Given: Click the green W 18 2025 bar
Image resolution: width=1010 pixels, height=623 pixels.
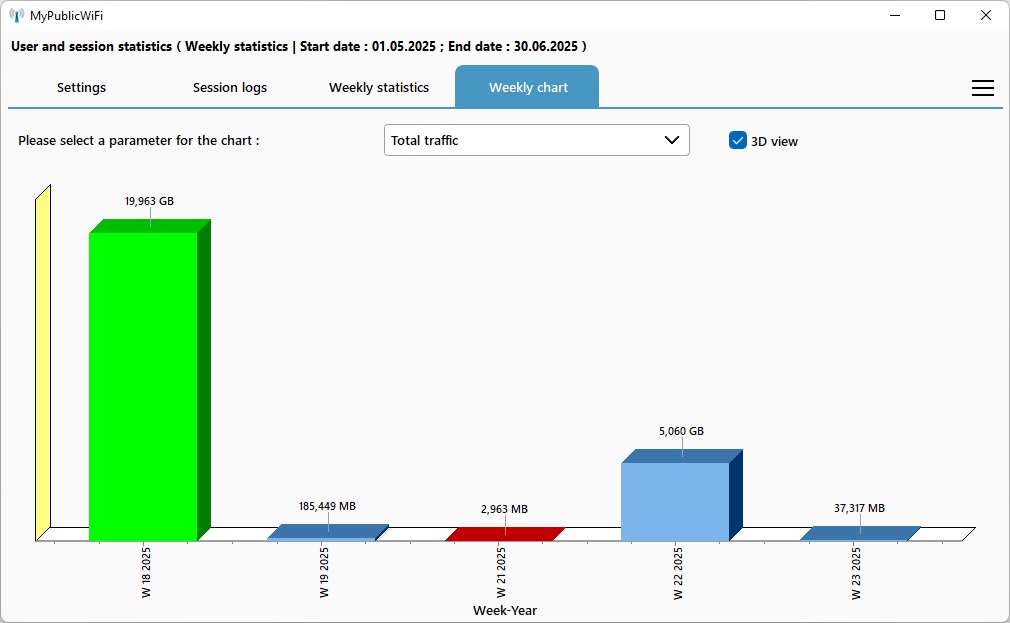Looking at the screenshot, I should pos(143,385).
